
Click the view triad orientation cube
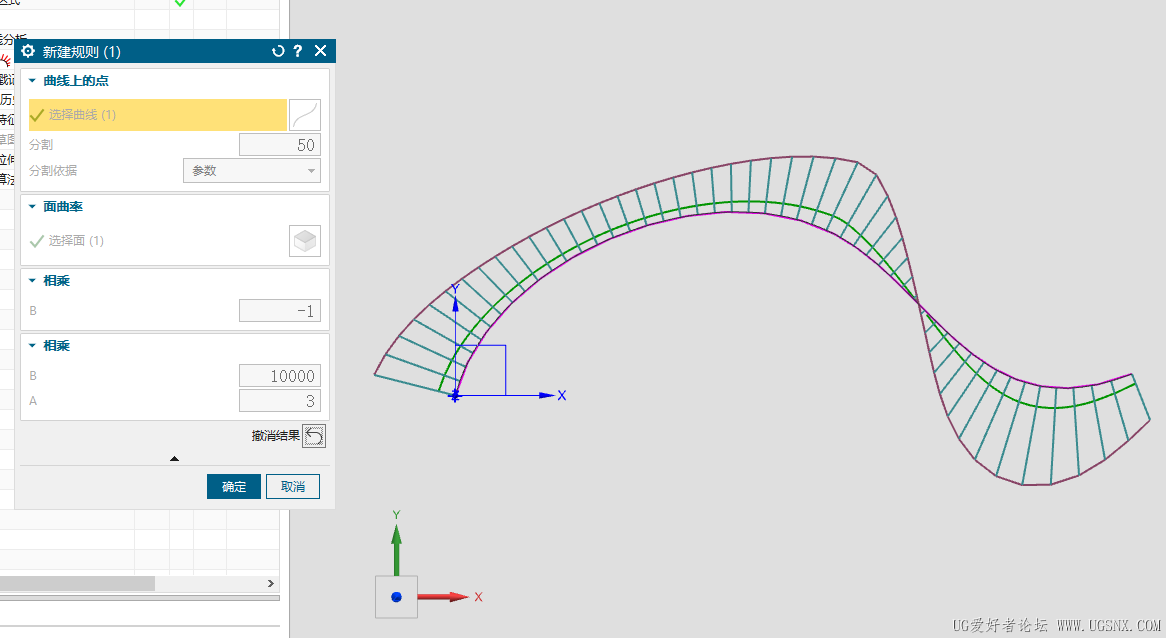point(396,597)
